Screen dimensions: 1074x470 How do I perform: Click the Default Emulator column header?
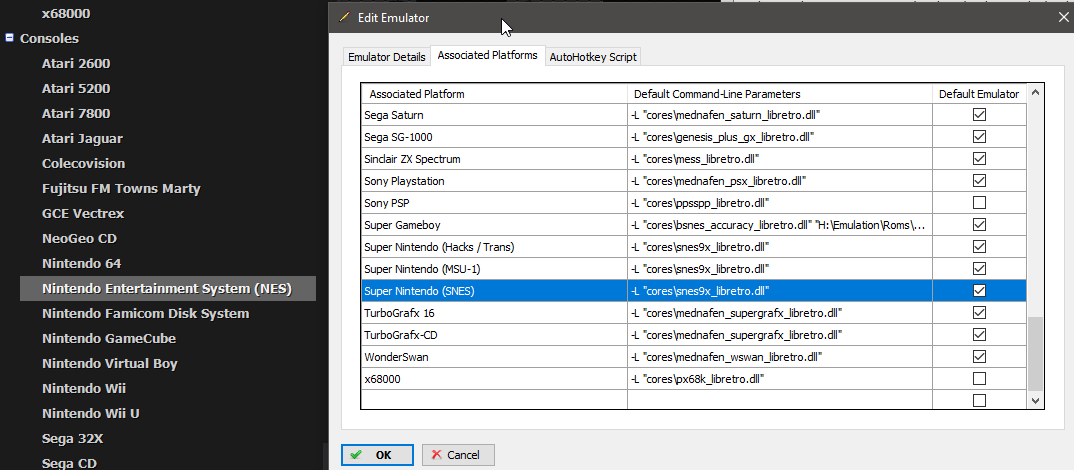[x=979, y=94]
